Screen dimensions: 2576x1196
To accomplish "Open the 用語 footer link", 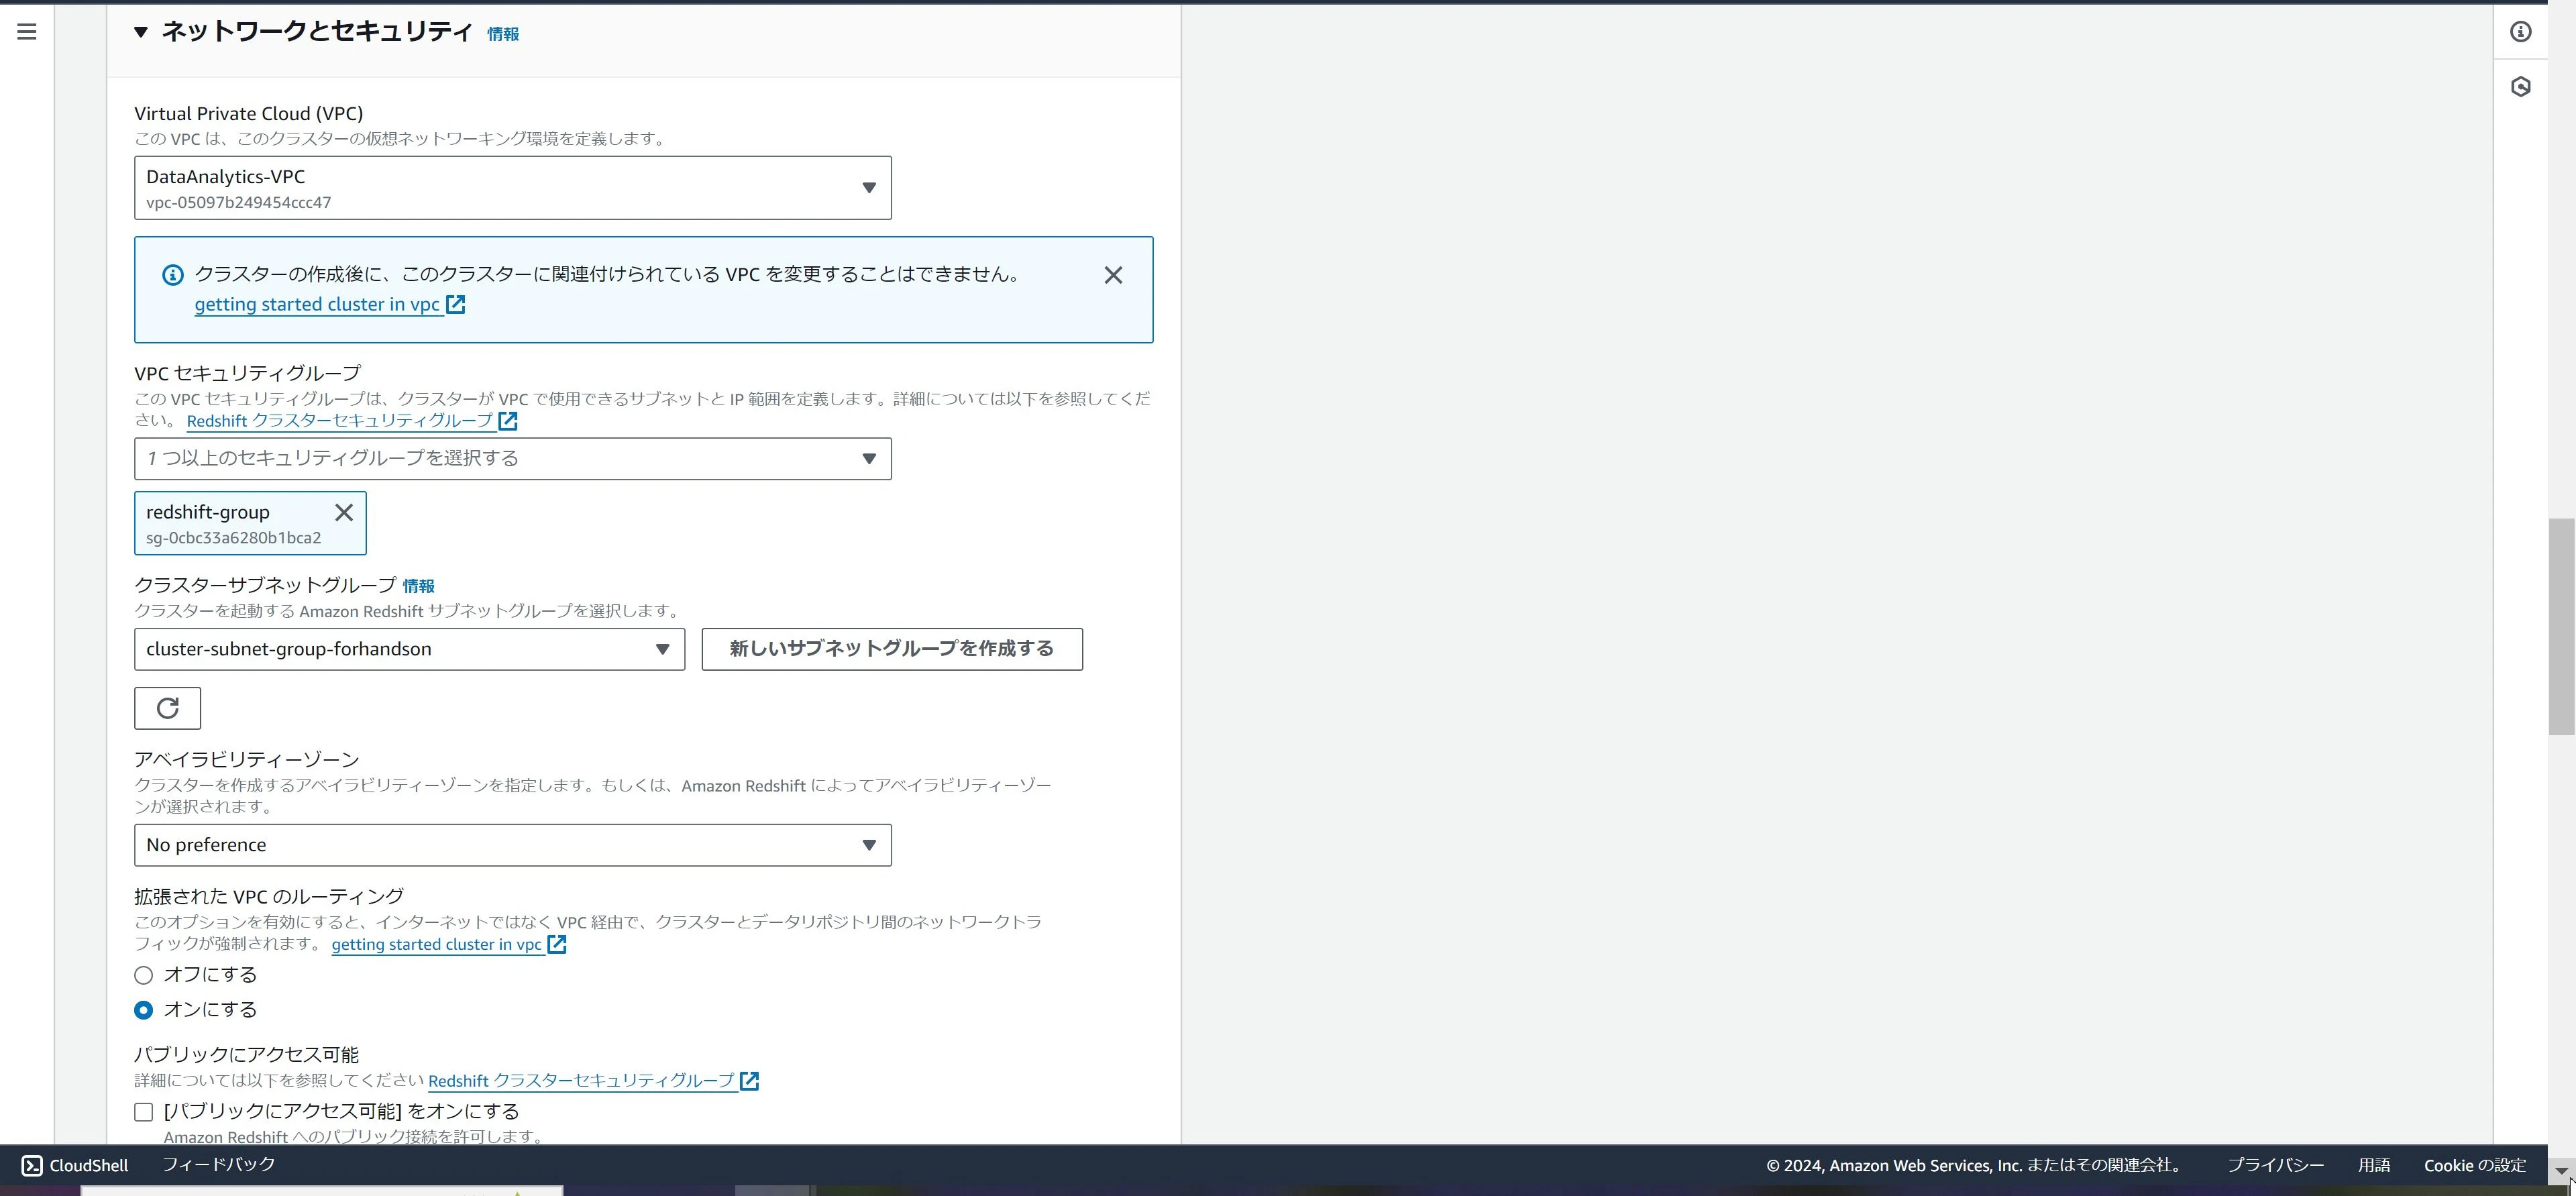I will pos(2374,1165).
